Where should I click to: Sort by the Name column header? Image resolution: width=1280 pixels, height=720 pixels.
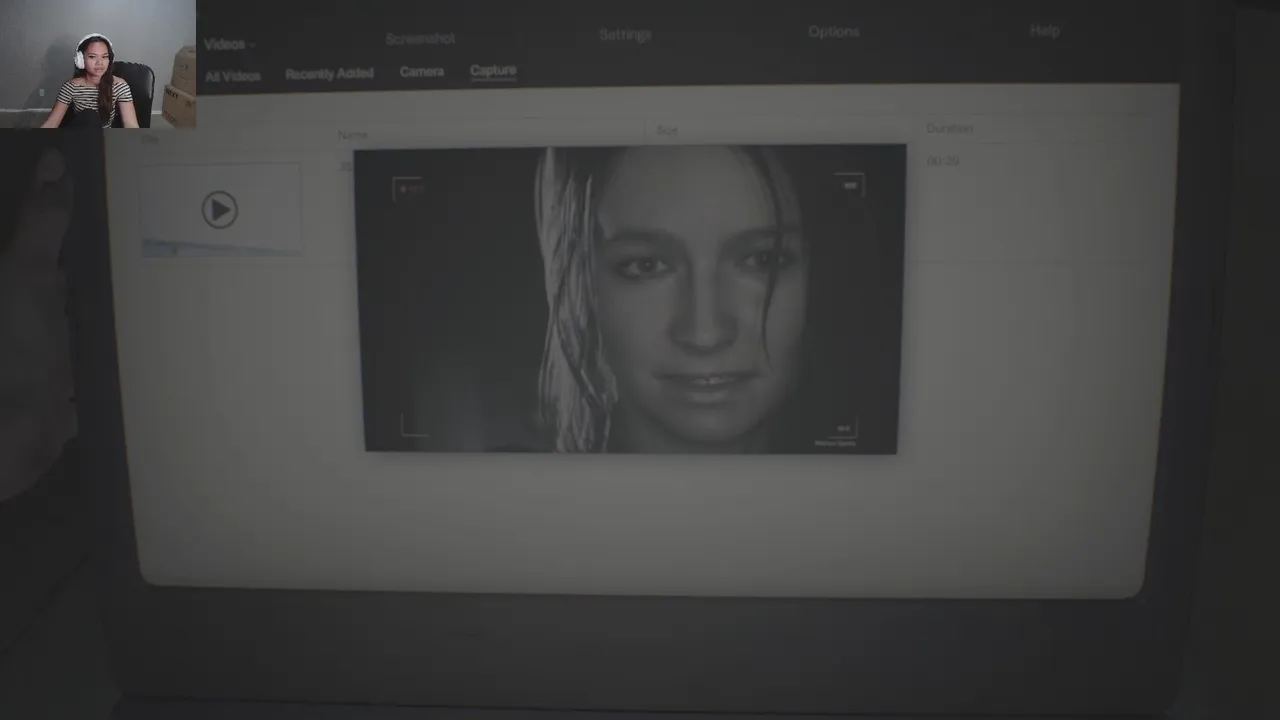click(352, 134)
